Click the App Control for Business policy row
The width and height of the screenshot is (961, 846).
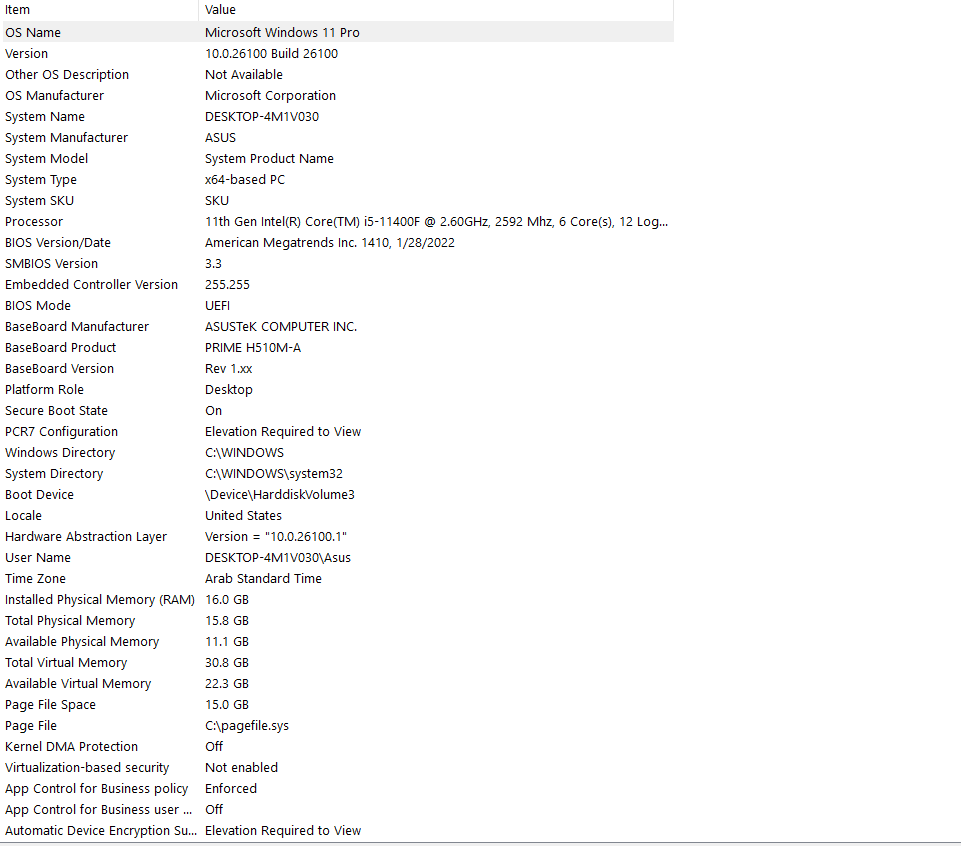pos(338,788)
